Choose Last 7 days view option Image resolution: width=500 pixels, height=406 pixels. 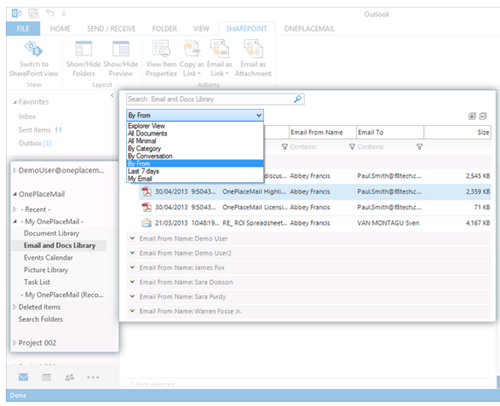[x=195, y=171]
